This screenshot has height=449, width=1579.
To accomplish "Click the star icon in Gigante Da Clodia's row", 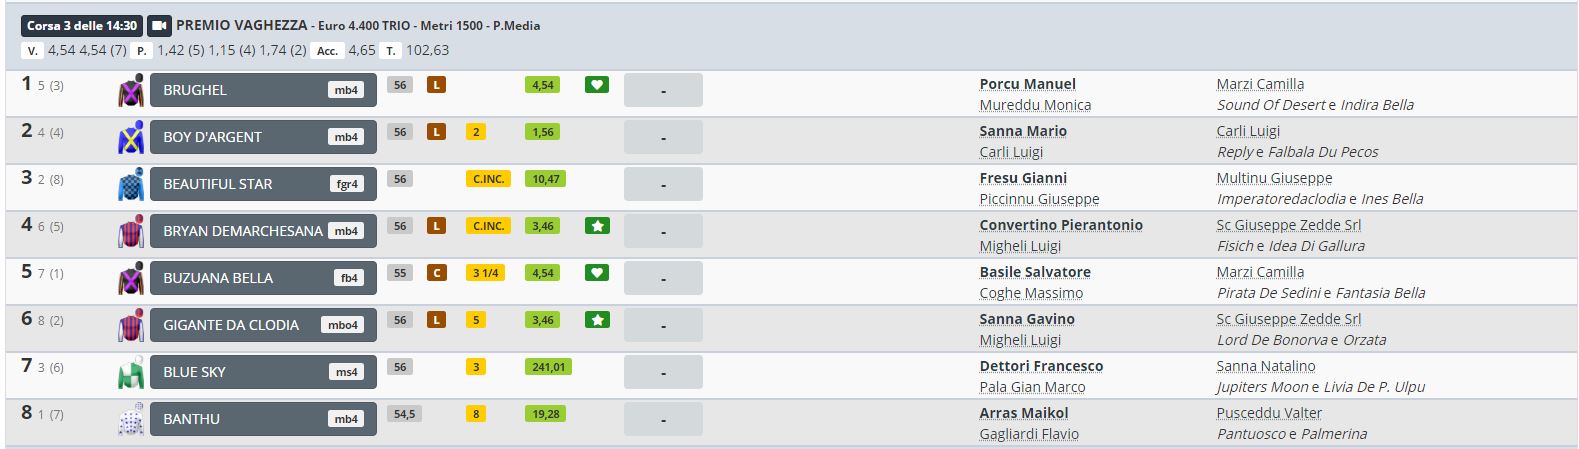I will tap(596, 320).
